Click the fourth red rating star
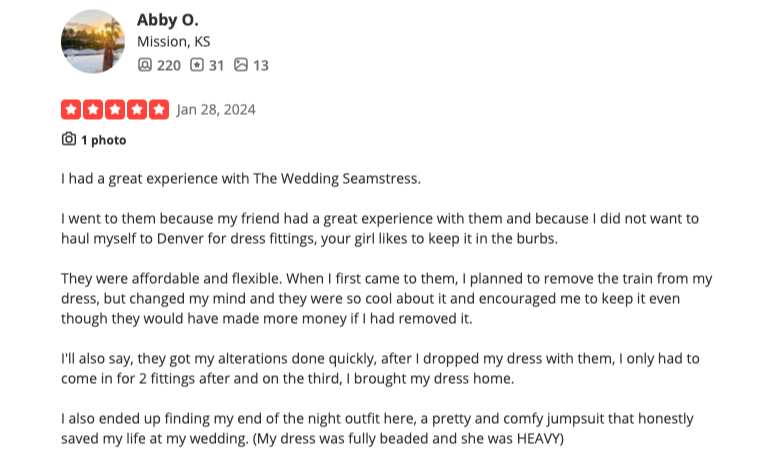 pos(137,110)
